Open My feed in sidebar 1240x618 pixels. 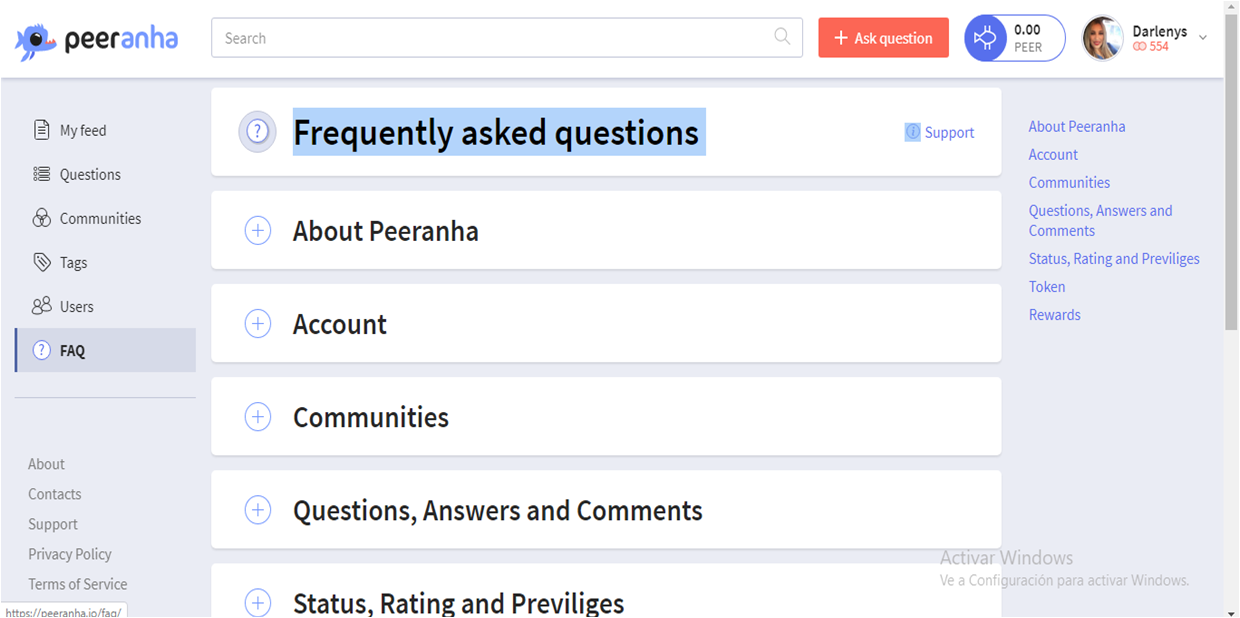[x=105, y=130]
